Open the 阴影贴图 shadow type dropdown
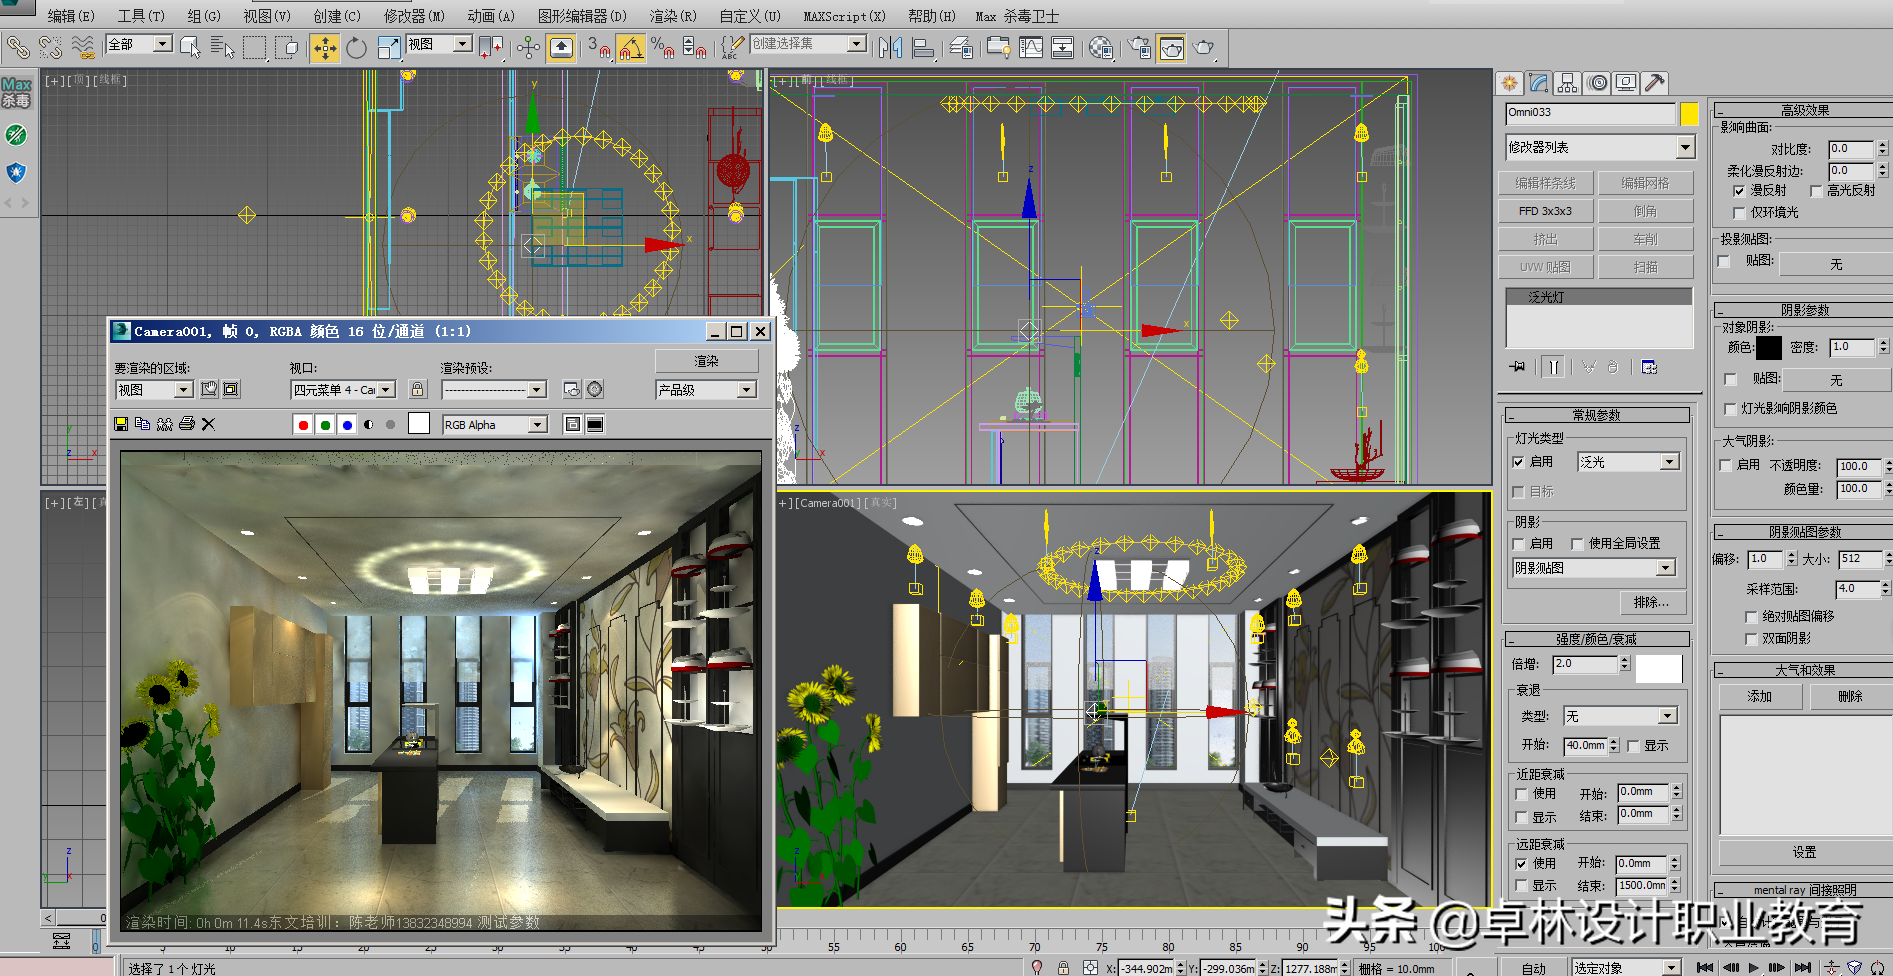The image size is (1893, 976). tap(1594, 568)
